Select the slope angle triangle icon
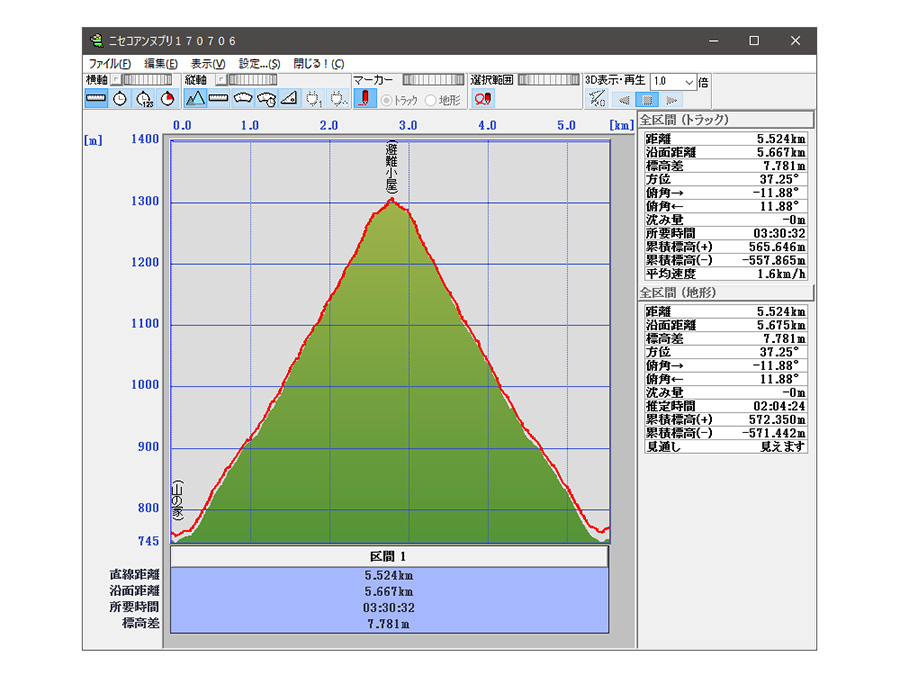Image resolution: width=900 pixels, height=675 pixels. point(289,99)
